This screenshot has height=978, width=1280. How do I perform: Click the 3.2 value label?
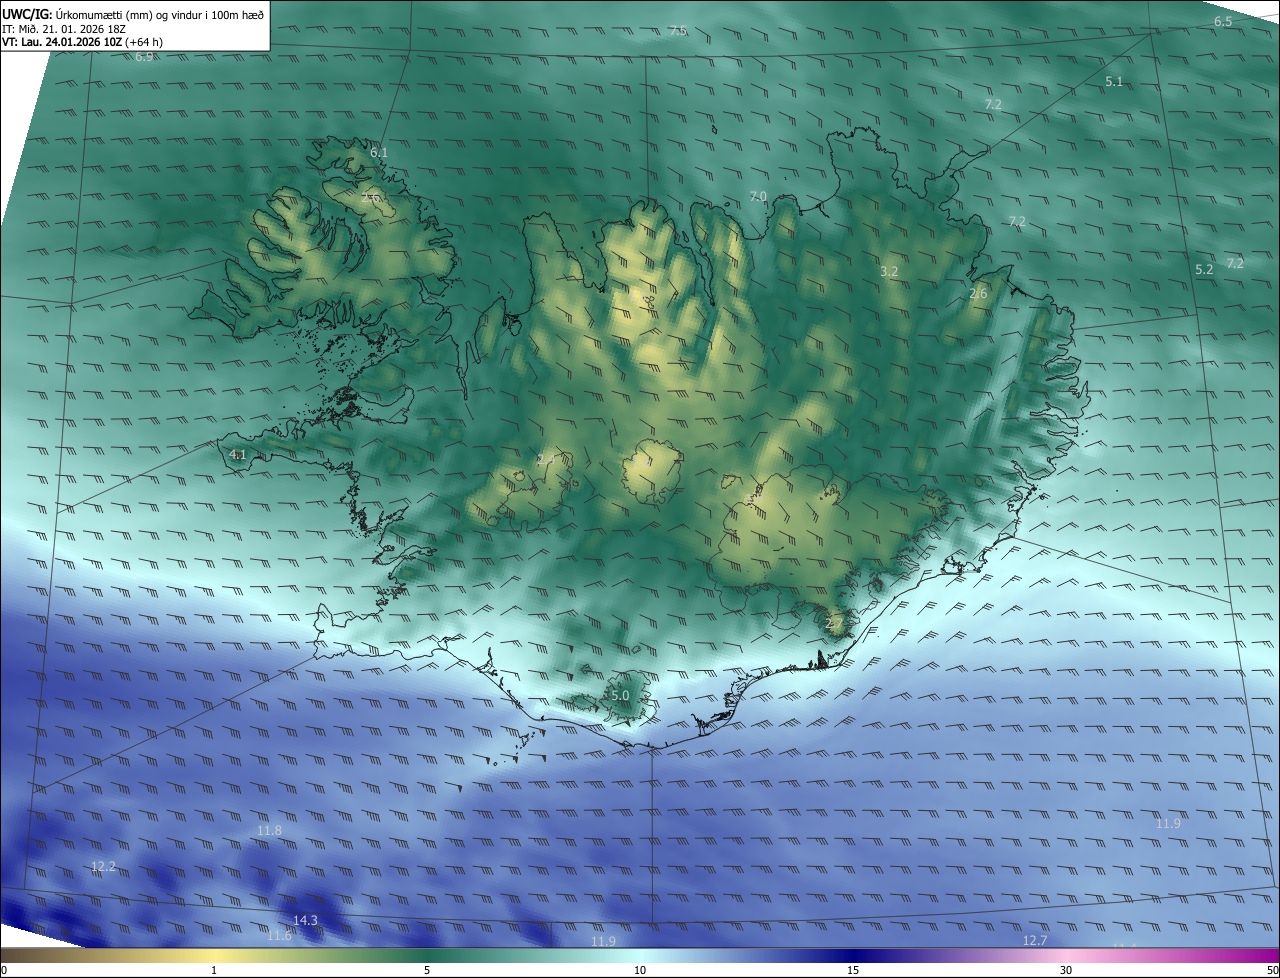point(889,271)
